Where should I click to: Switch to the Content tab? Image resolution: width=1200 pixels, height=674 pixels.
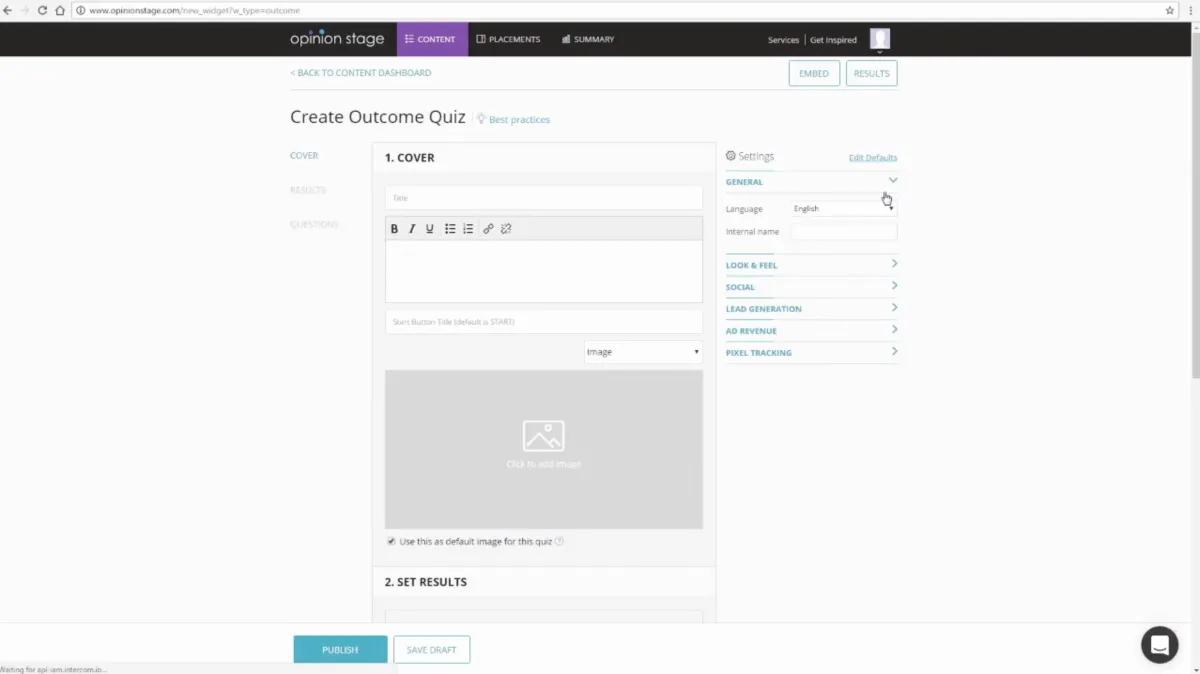432,39
